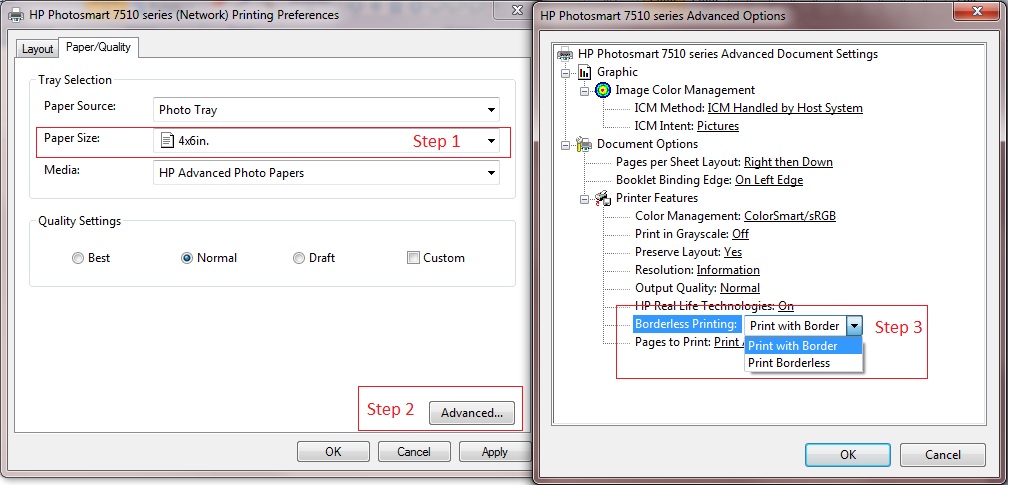This screenshot has height=486, width=1009.
Task: Select the Printer Features tree label
Action: point(656,198)
